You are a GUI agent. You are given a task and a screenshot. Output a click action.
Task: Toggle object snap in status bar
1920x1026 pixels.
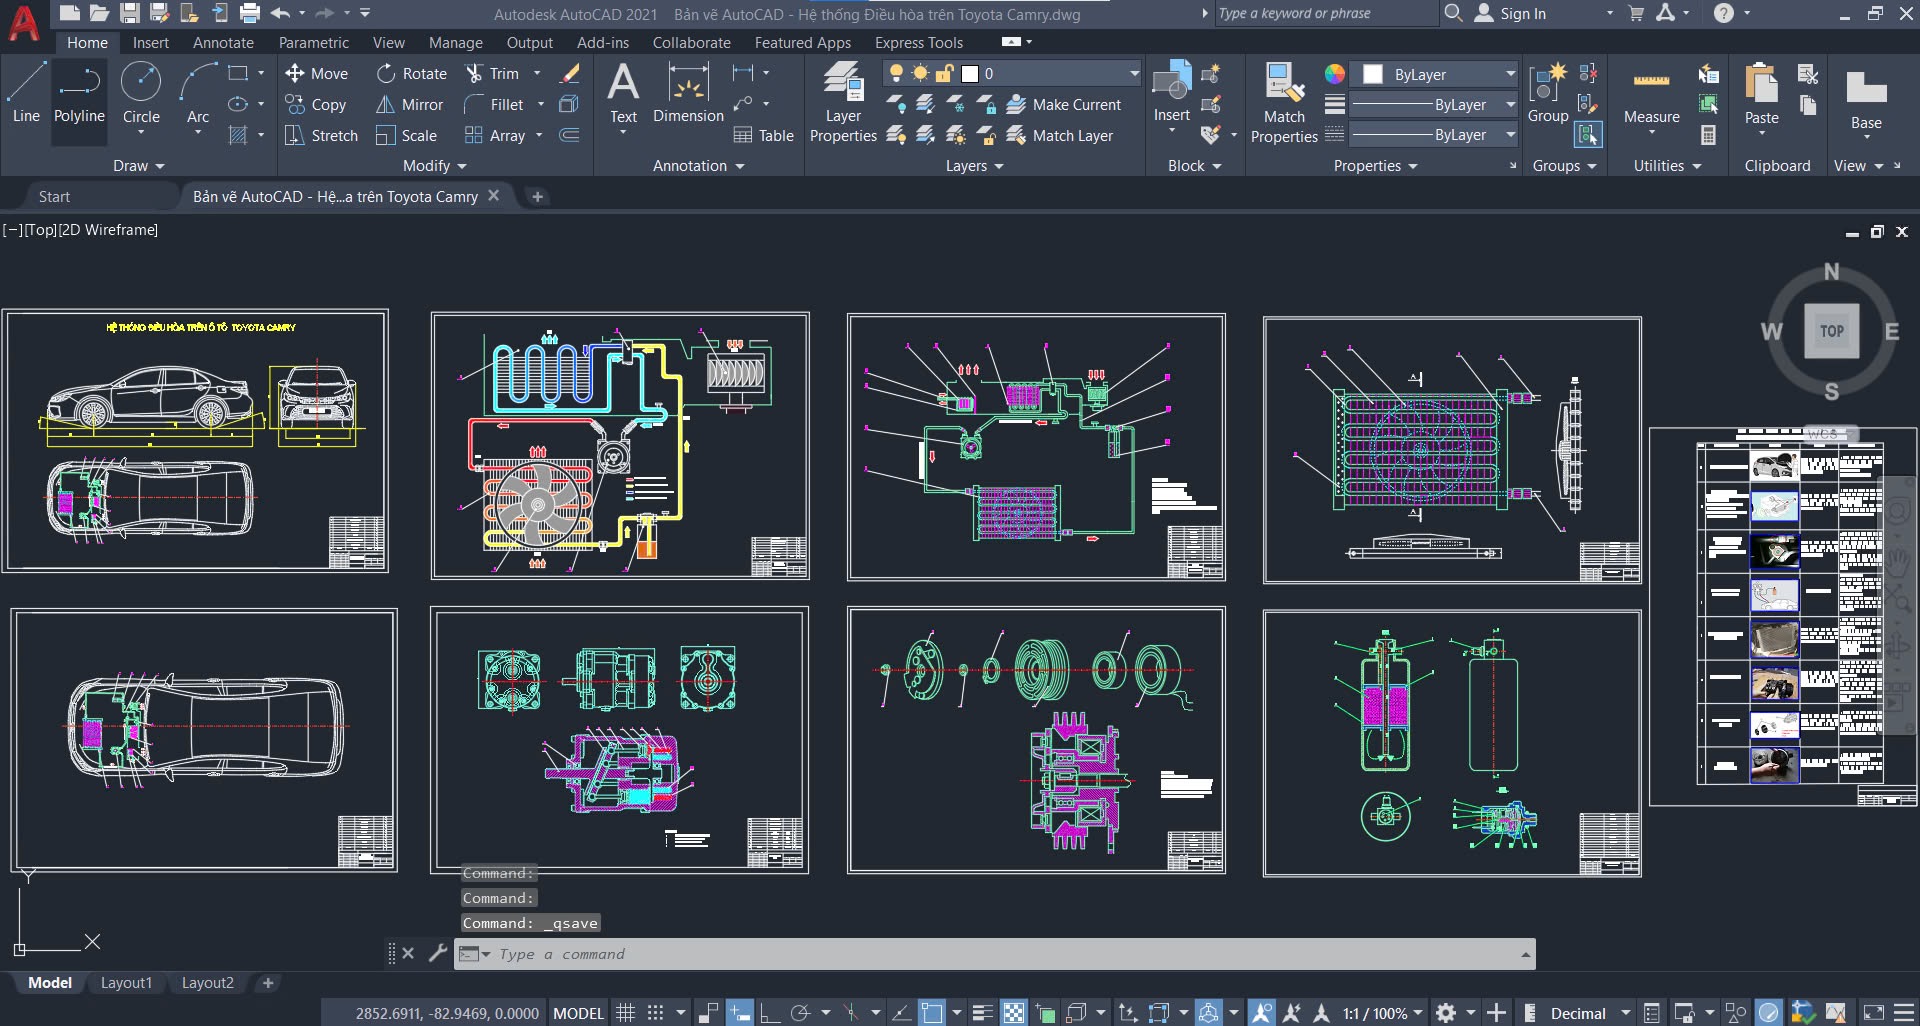[931, 1012]
